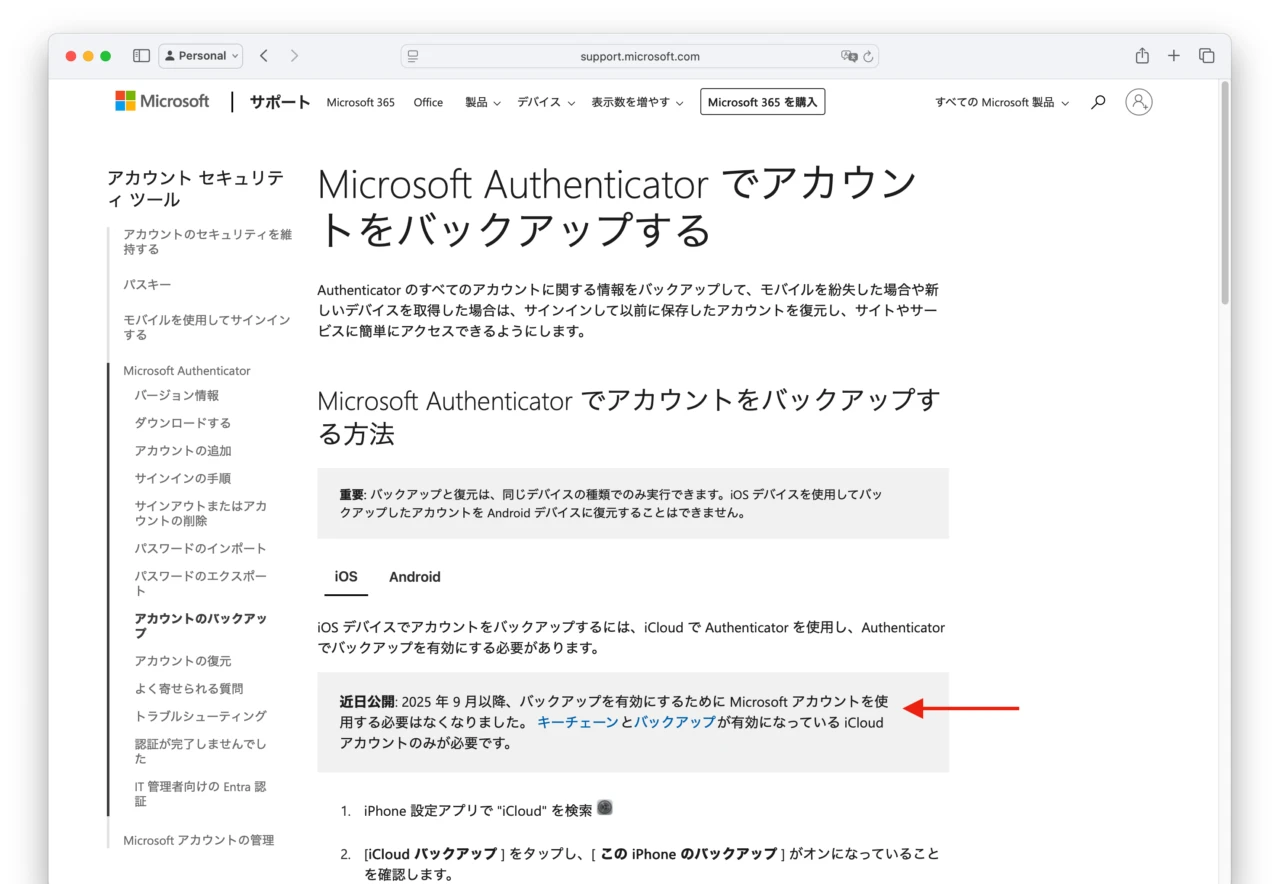The height and width of the screenshot is (884, 1280).
Task: Click the reload icon in the address bar
Action: click(x=866, y=56)
